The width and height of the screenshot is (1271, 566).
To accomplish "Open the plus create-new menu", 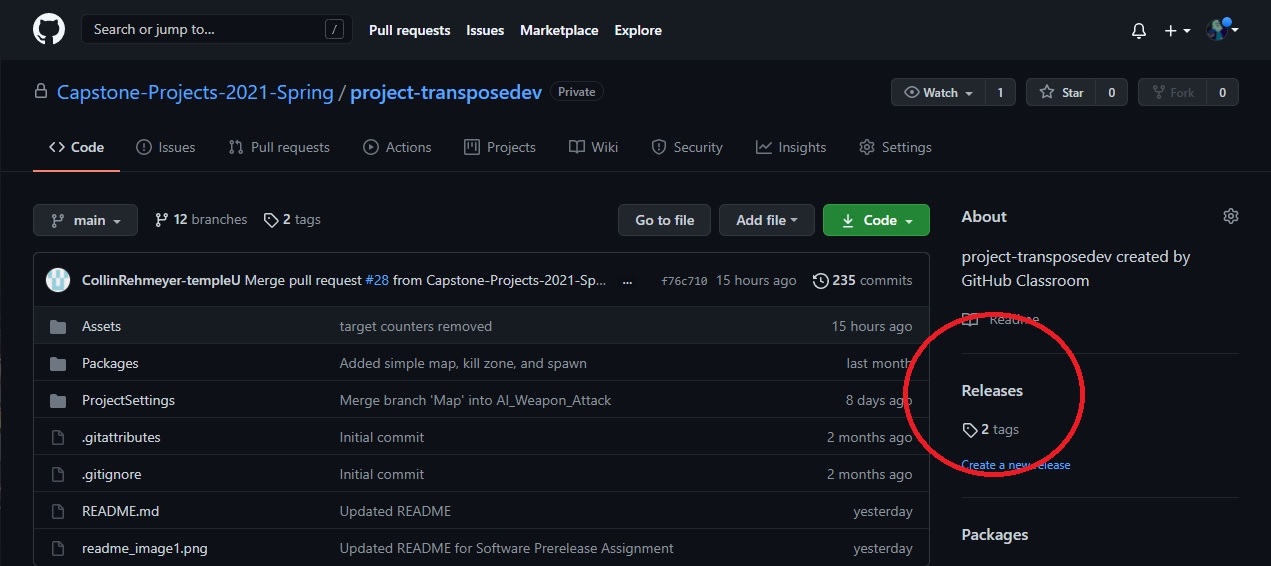I will 1177,31.
